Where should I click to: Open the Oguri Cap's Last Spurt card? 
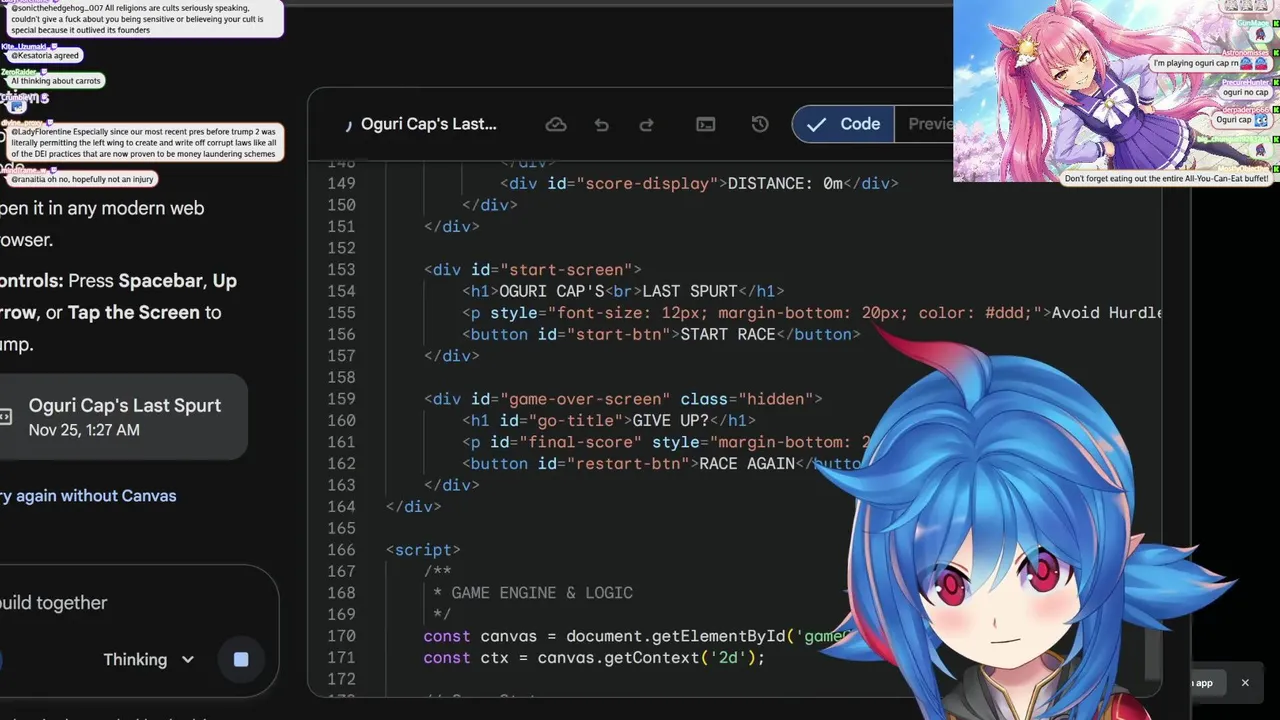(122, 417)
